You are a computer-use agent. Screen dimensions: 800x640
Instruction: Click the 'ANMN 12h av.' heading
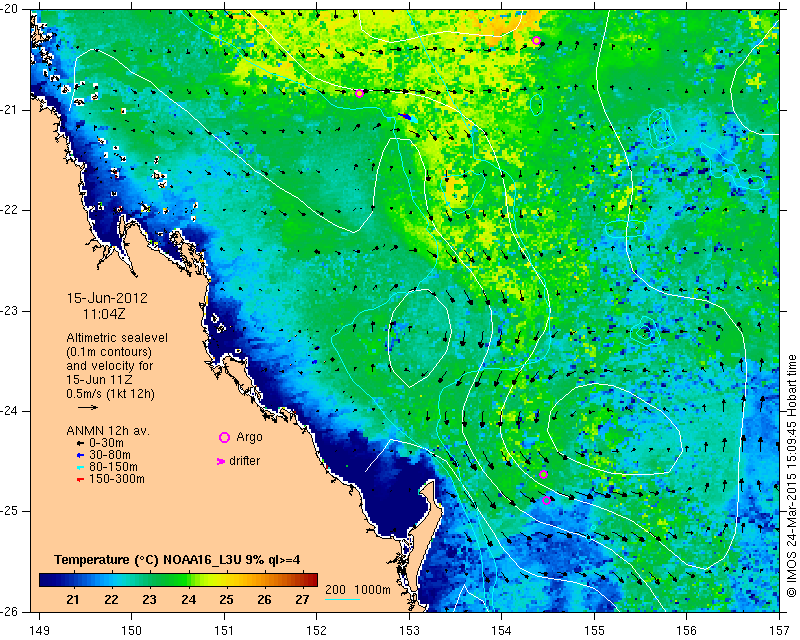pyautogui.click(x=108, y=431)
